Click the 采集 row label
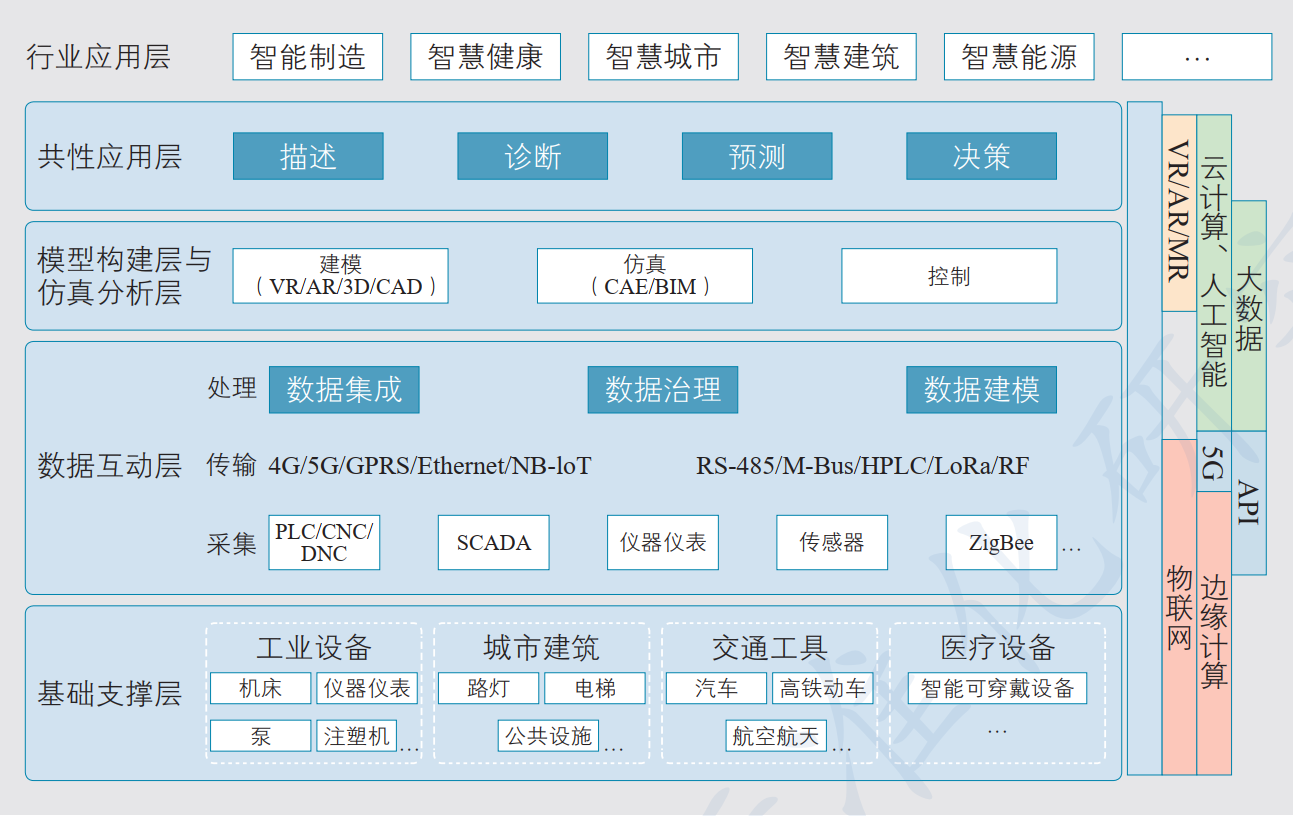This screenshot has width=1293, height=816. tap(232, 544)
